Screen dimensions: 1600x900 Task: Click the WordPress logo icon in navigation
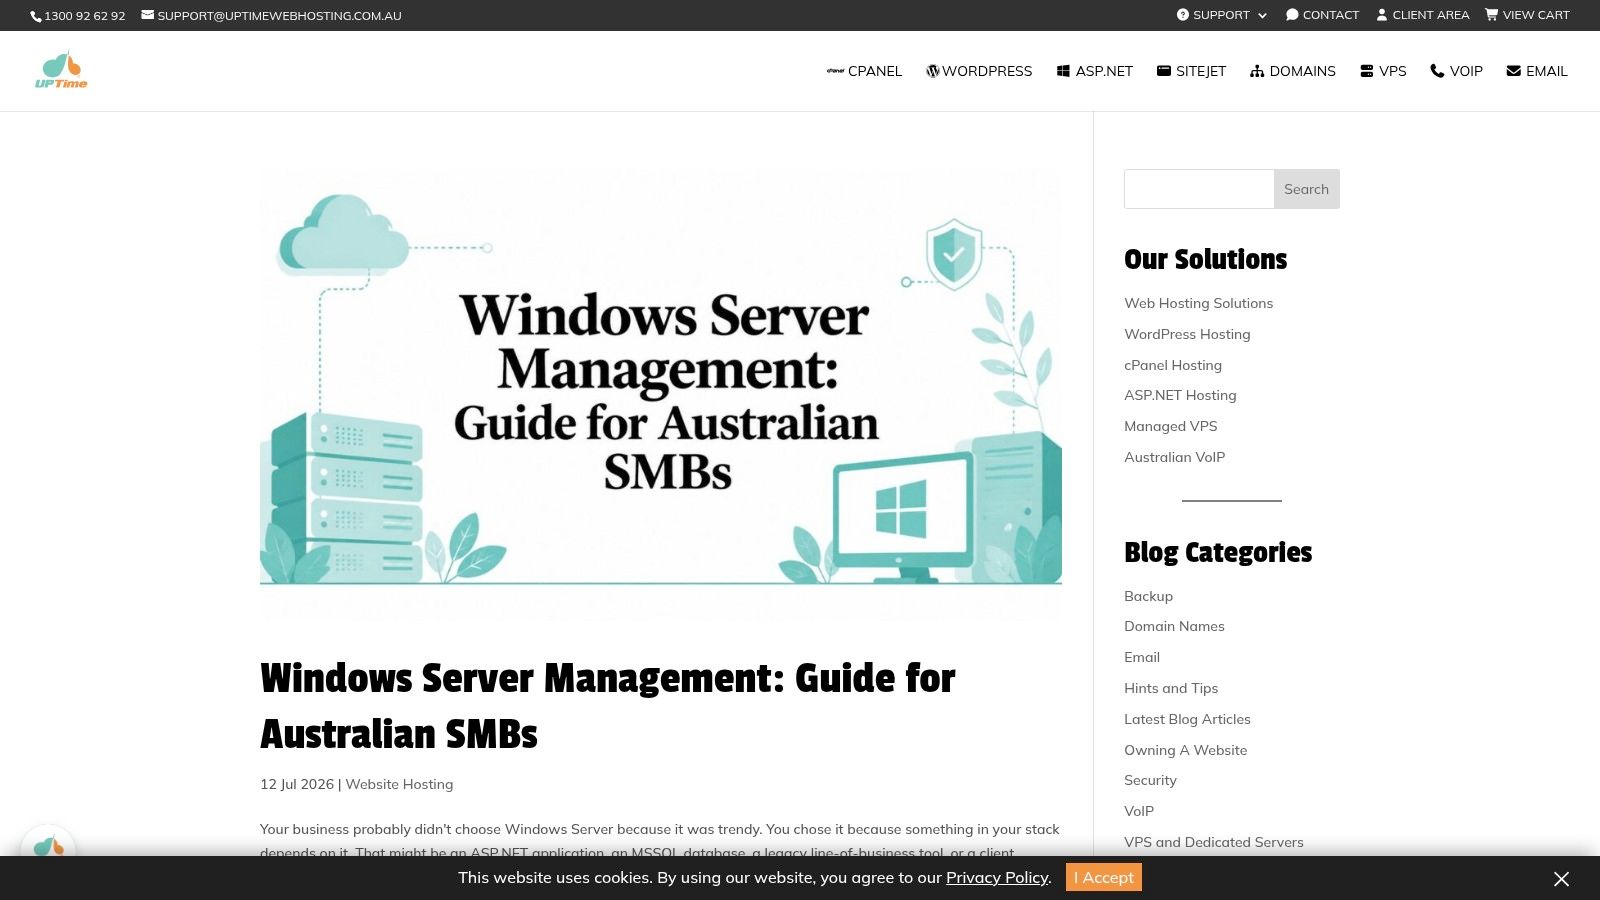tap(933, 71)
